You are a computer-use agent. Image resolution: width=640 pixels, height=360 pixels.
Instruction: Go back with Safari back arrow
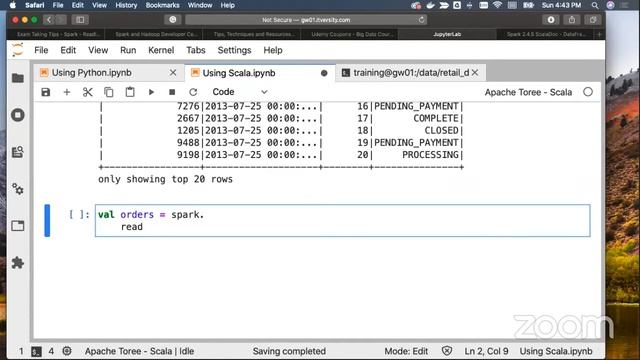[49, 20]
